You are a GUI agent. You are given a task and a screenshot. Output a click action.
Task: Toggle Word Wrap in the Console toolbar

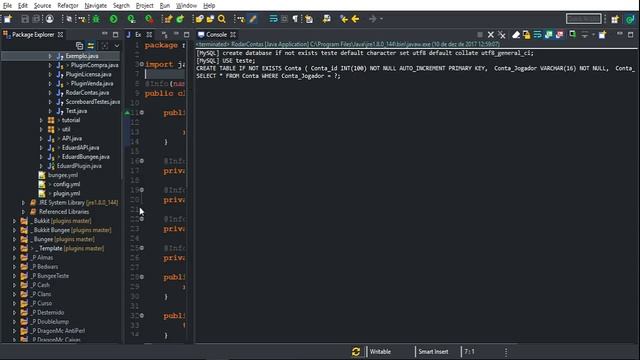(x=538, y=35)
